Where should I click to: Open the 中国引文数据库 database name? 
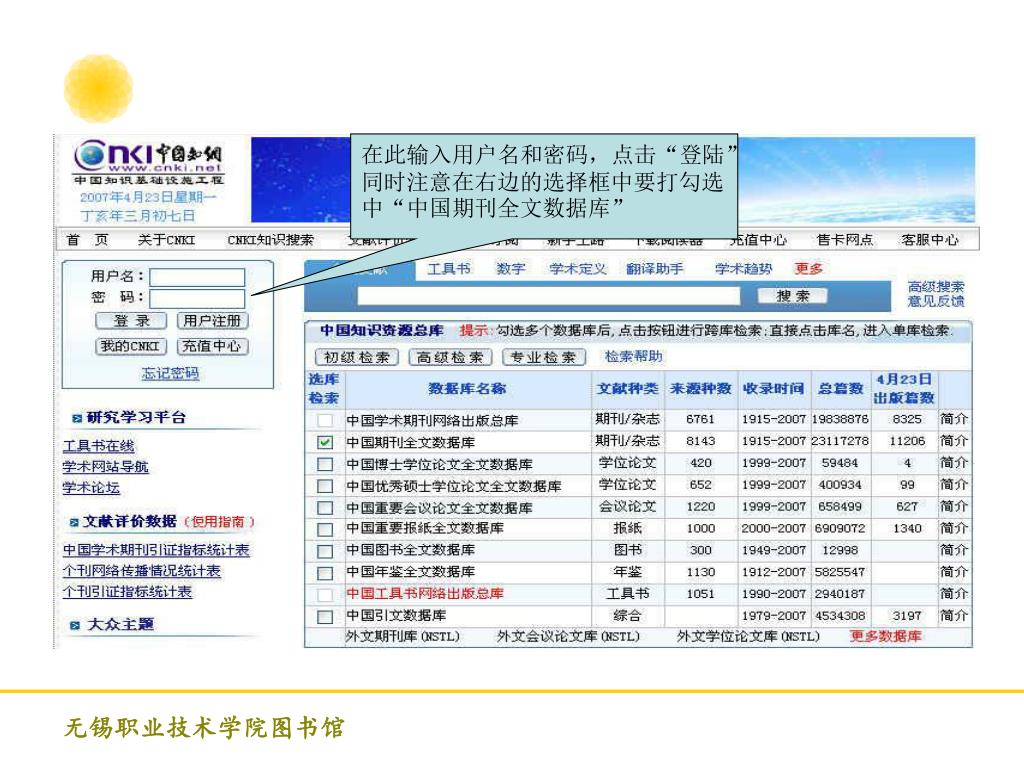(396, 615)
